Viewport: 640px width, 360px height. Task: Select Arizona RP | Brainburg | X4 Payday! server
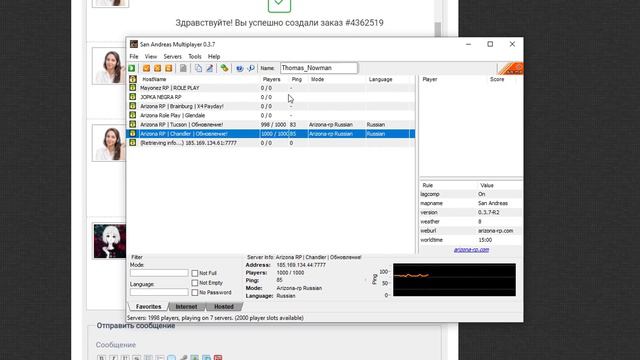(x=271, y=106)
